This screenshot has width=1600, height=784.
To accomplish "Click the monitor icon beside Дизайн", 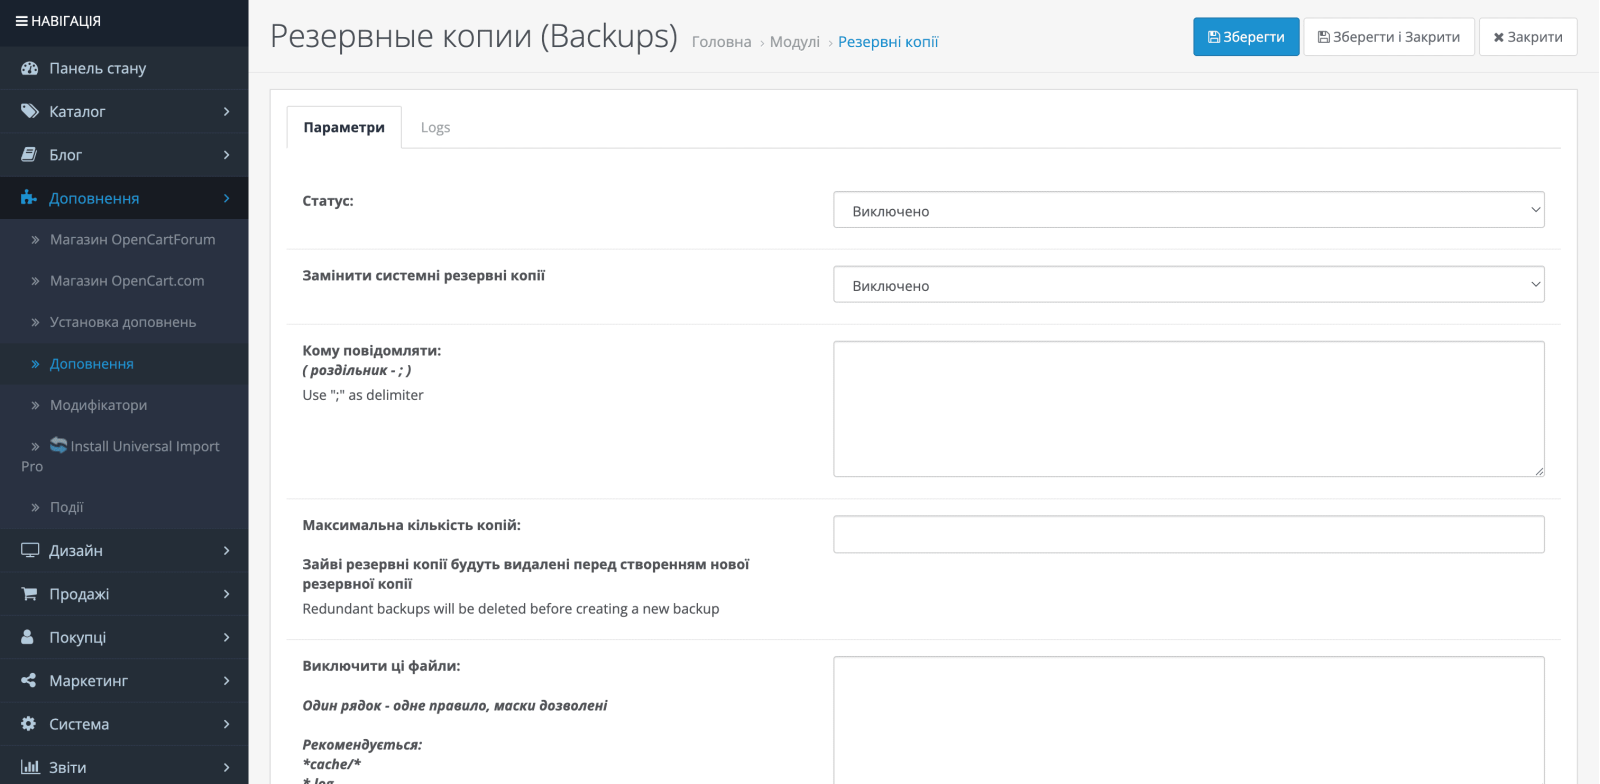I will tap(30, 551).
